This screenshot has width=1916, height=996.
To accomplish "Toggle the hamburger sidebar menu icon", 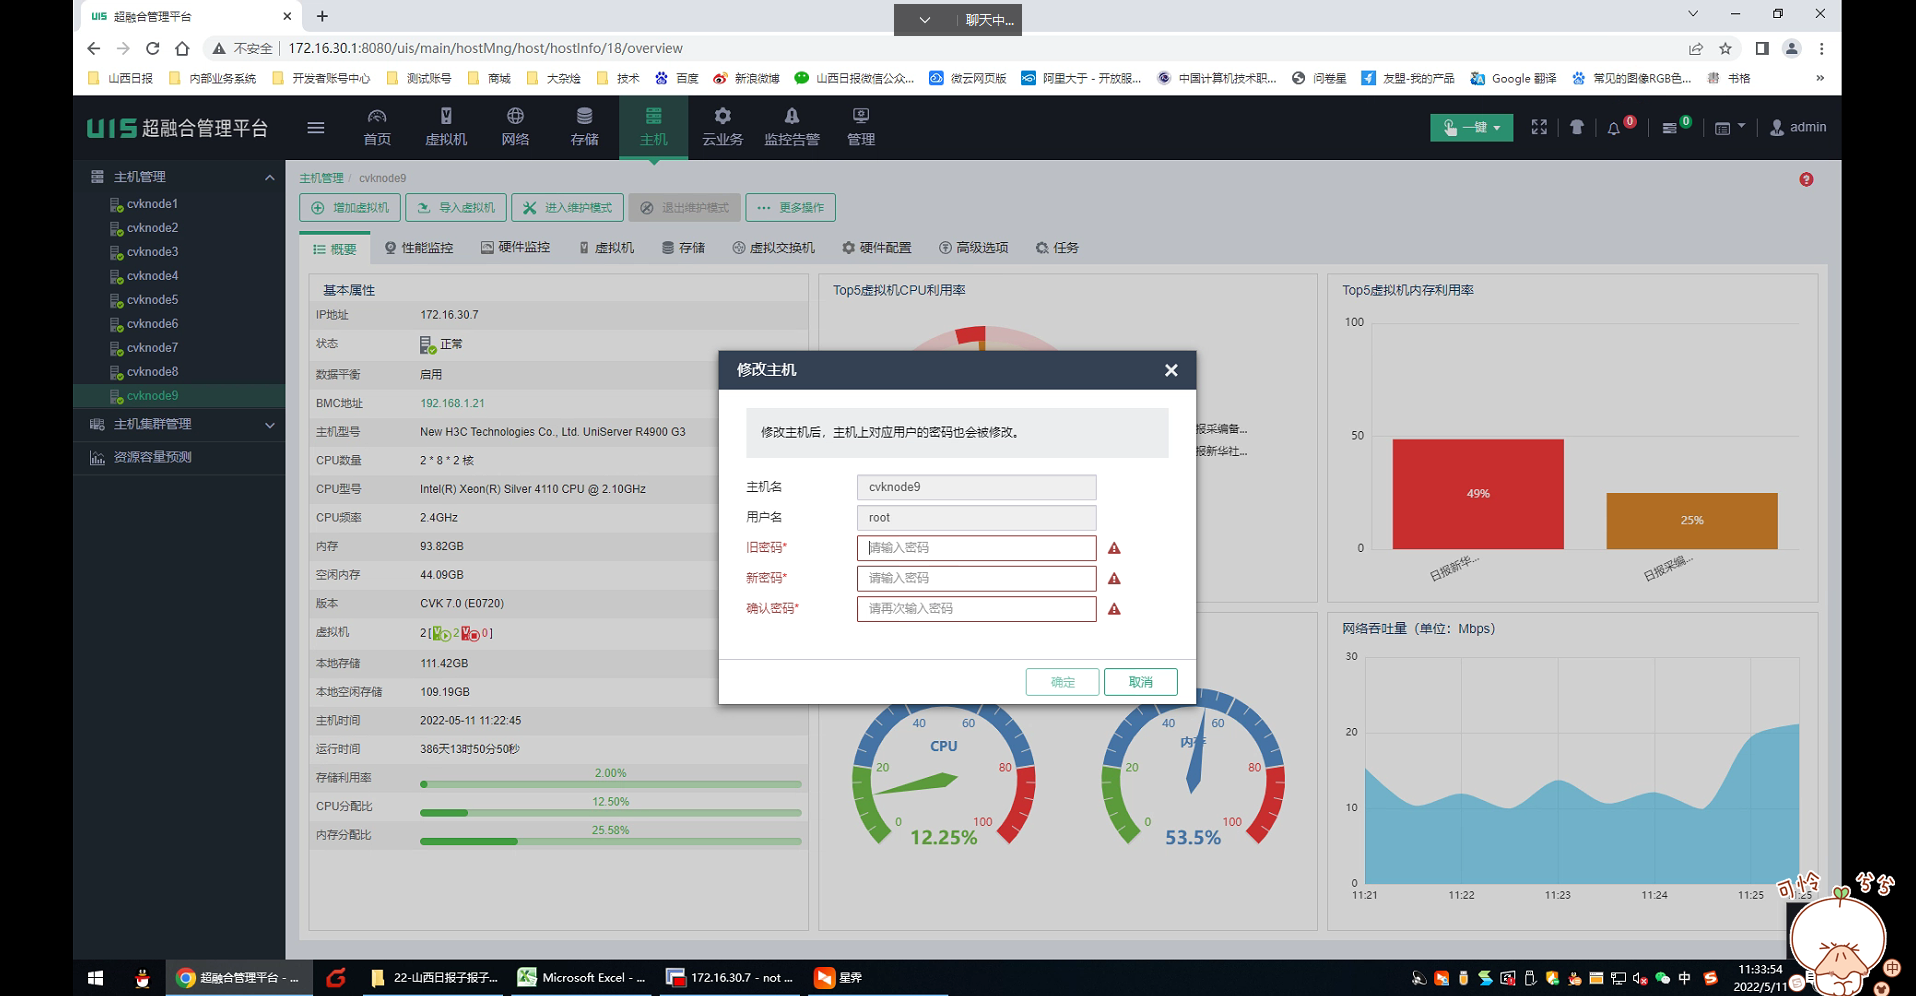I will pos(316,127).
